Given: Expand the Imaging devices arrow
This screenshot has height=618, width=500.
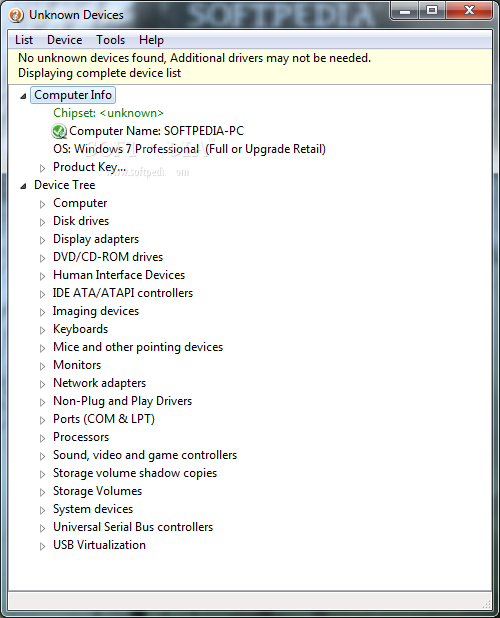Looking at the screenshot, I should click(42, 312).
